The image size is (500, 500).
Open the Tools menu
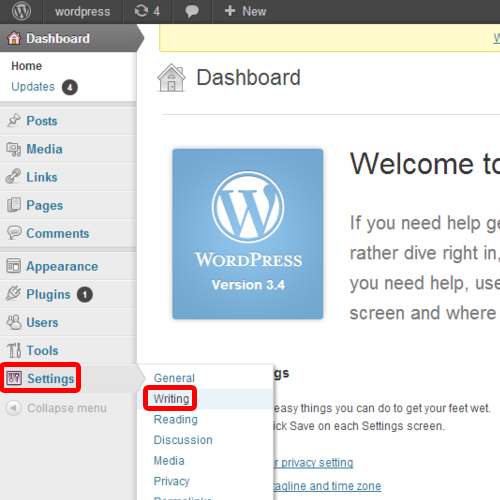click(42, 350)
